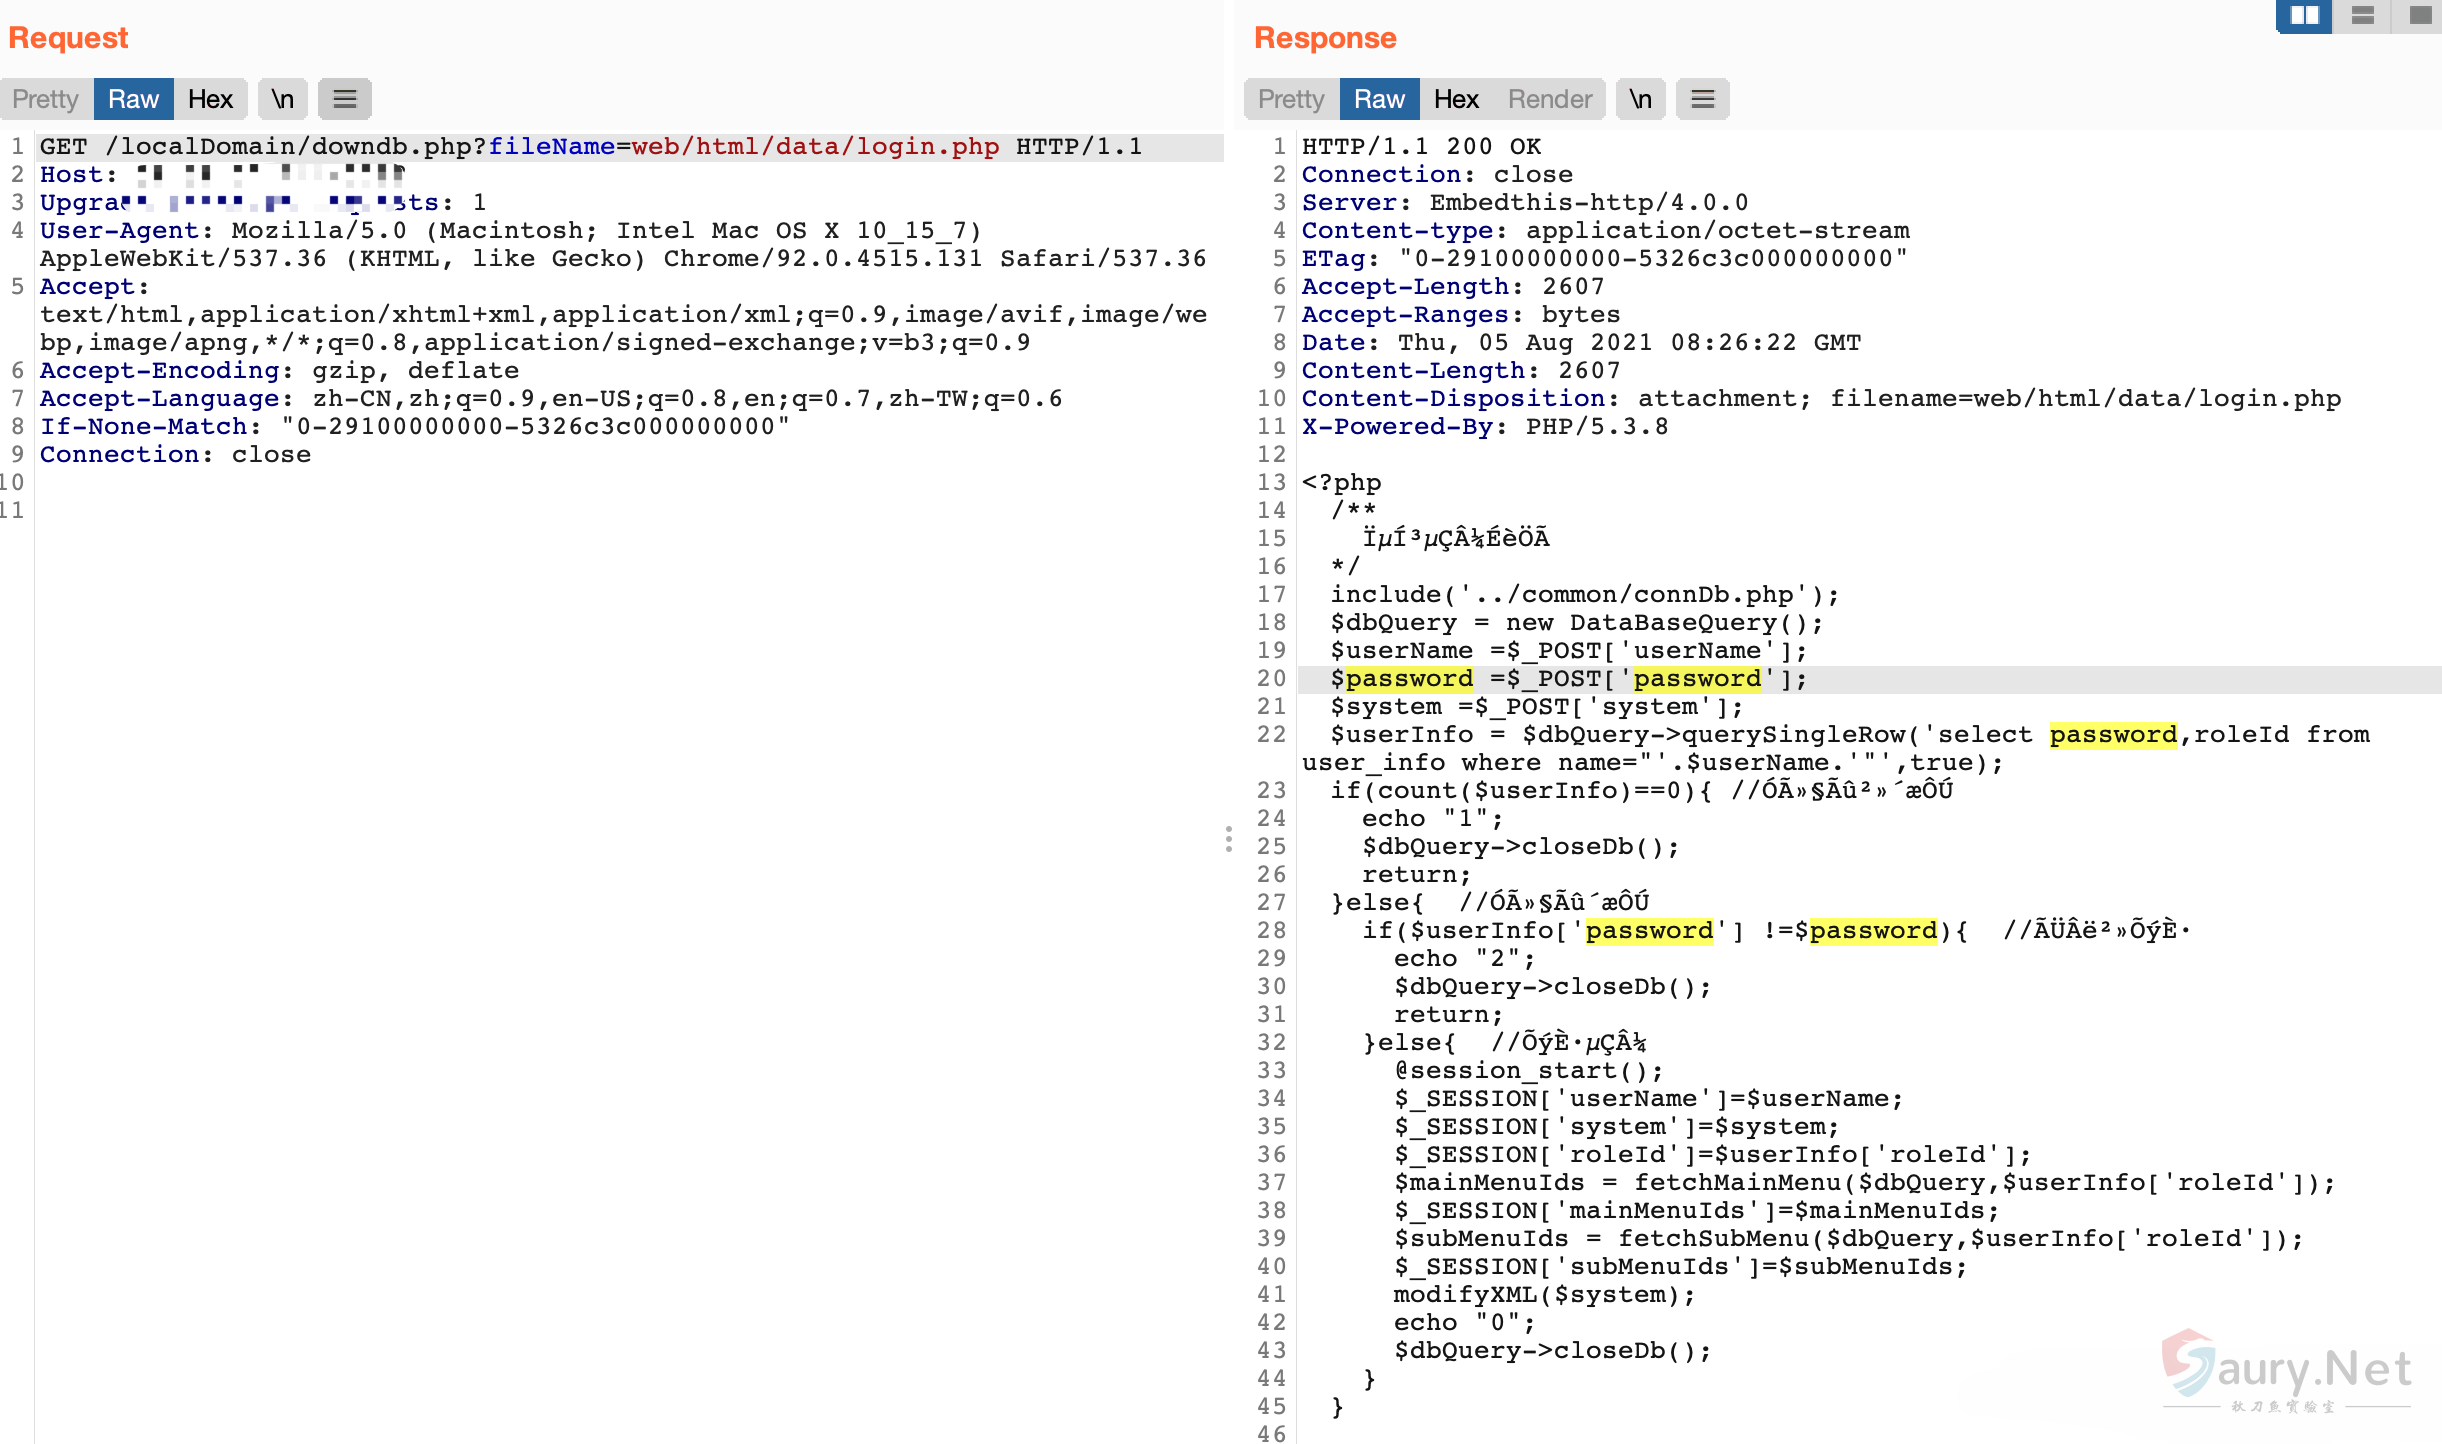Click highlighted password on response line 20
This screenshot has height=1444, width=2442.
tap(1409, 679)
